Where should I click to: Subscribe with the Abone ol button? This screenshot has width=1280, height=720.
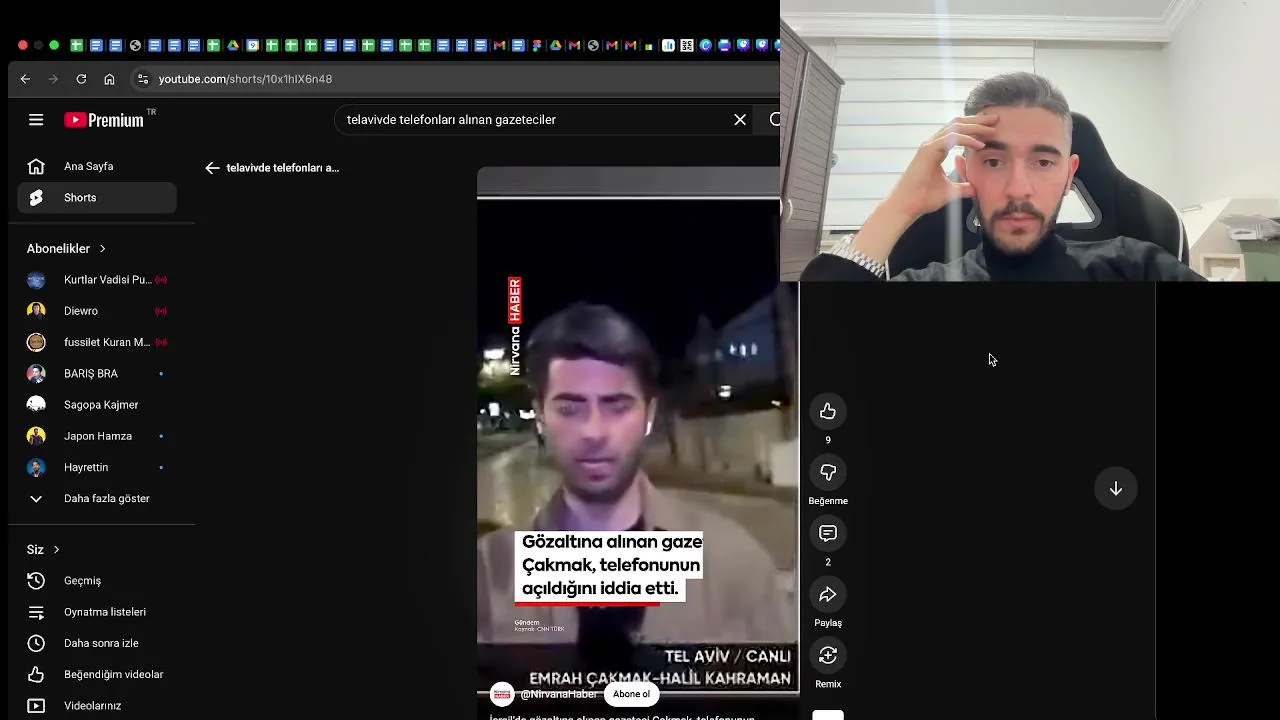(631, 694)
